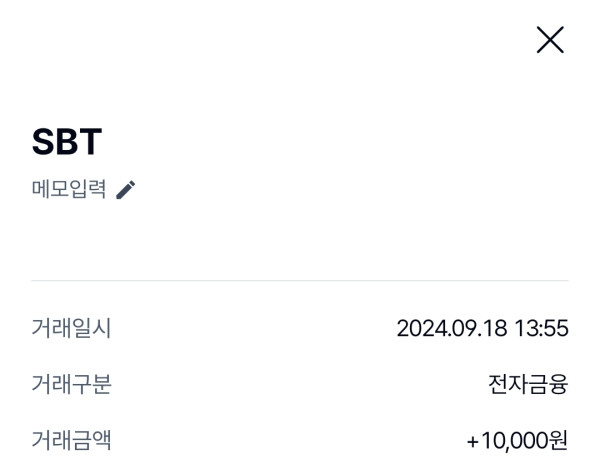Click the letter S in the SBT title
The width and height of the screenshot is (600, 469).
(x=44, y=142)
